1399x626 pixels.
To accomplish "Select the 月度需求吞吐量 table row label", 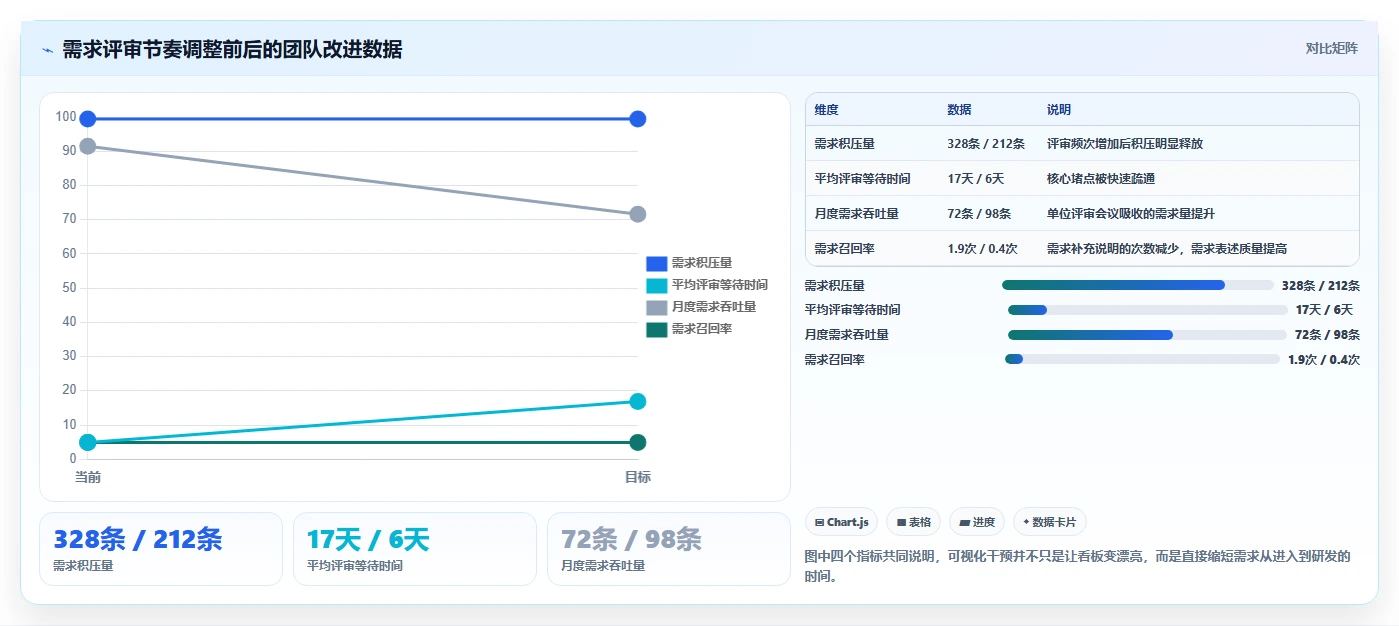I will point(856,214).
